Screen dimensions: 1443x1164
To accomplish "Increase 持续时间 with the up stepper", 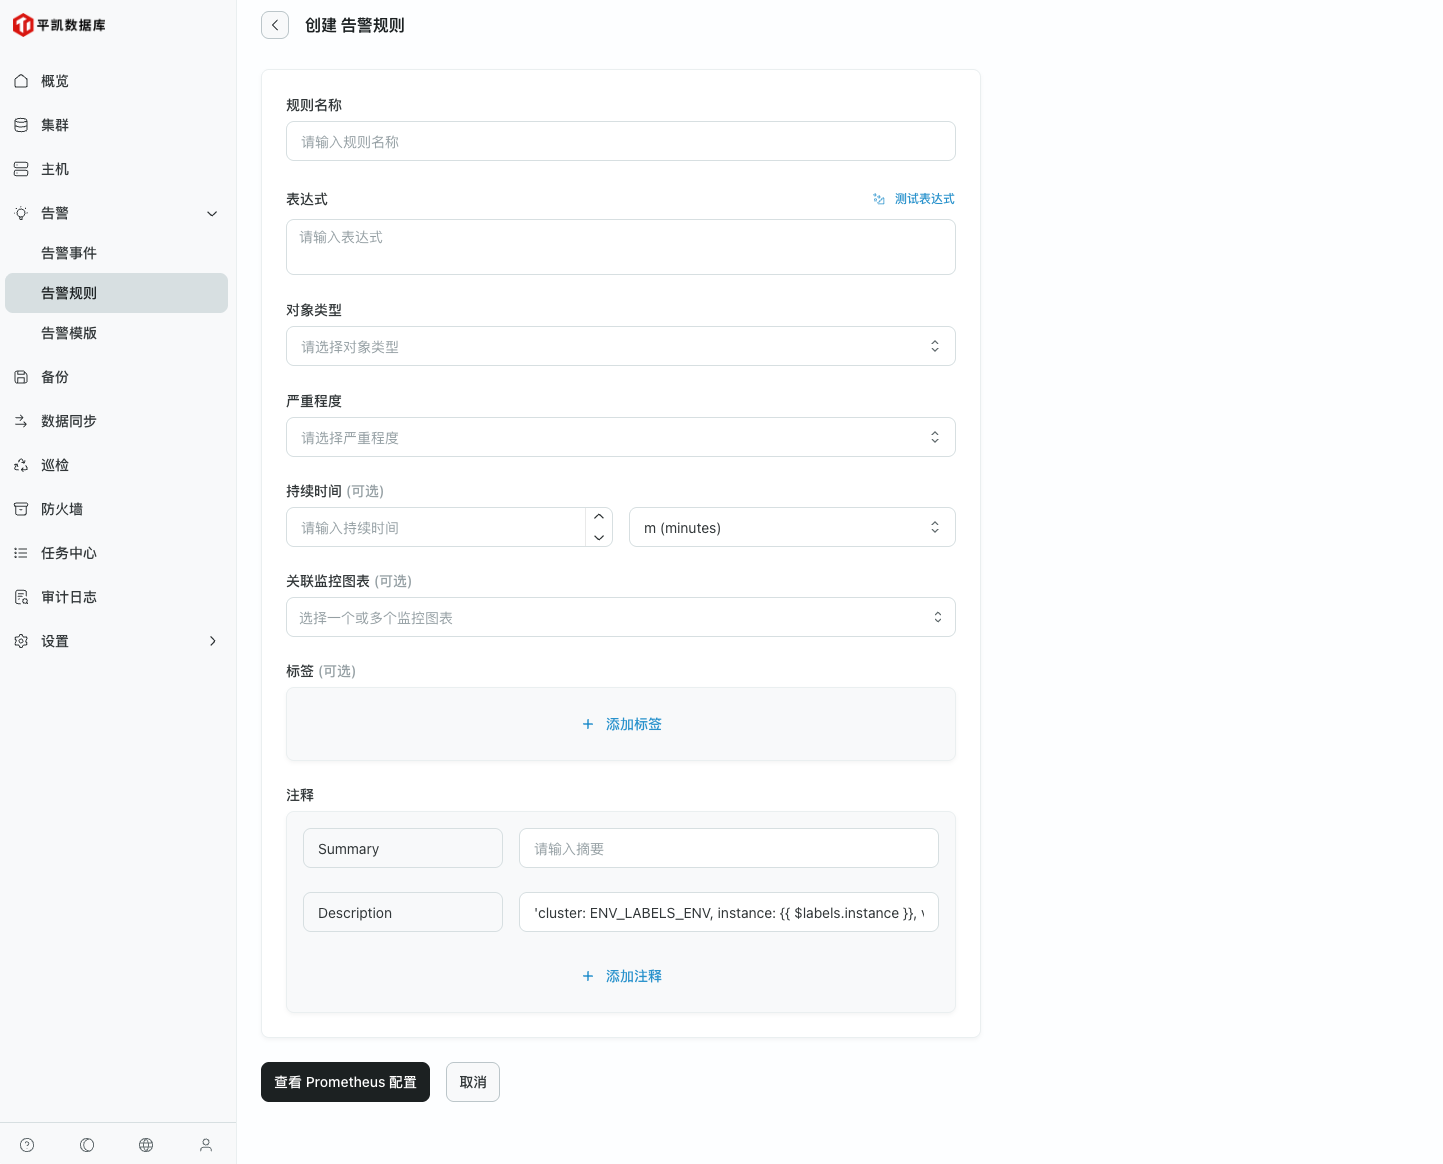I will click(x=599, y=517).
